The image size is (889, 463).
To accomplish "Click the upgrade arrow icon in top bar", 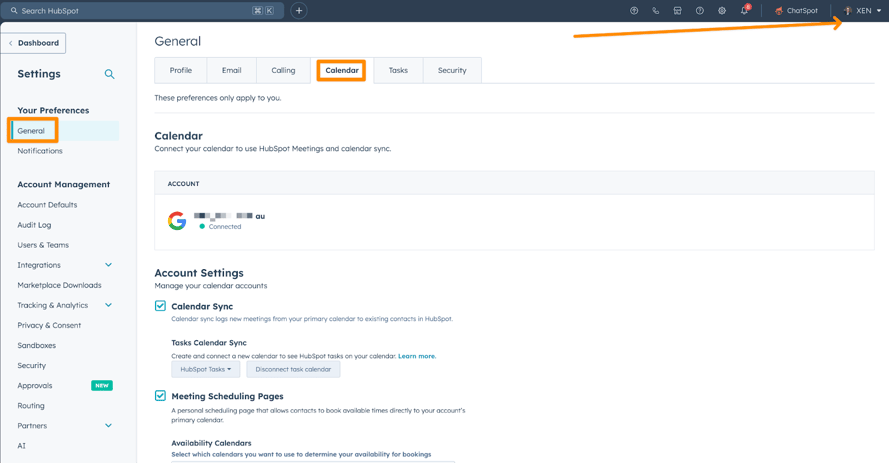I will click(634, 11).
